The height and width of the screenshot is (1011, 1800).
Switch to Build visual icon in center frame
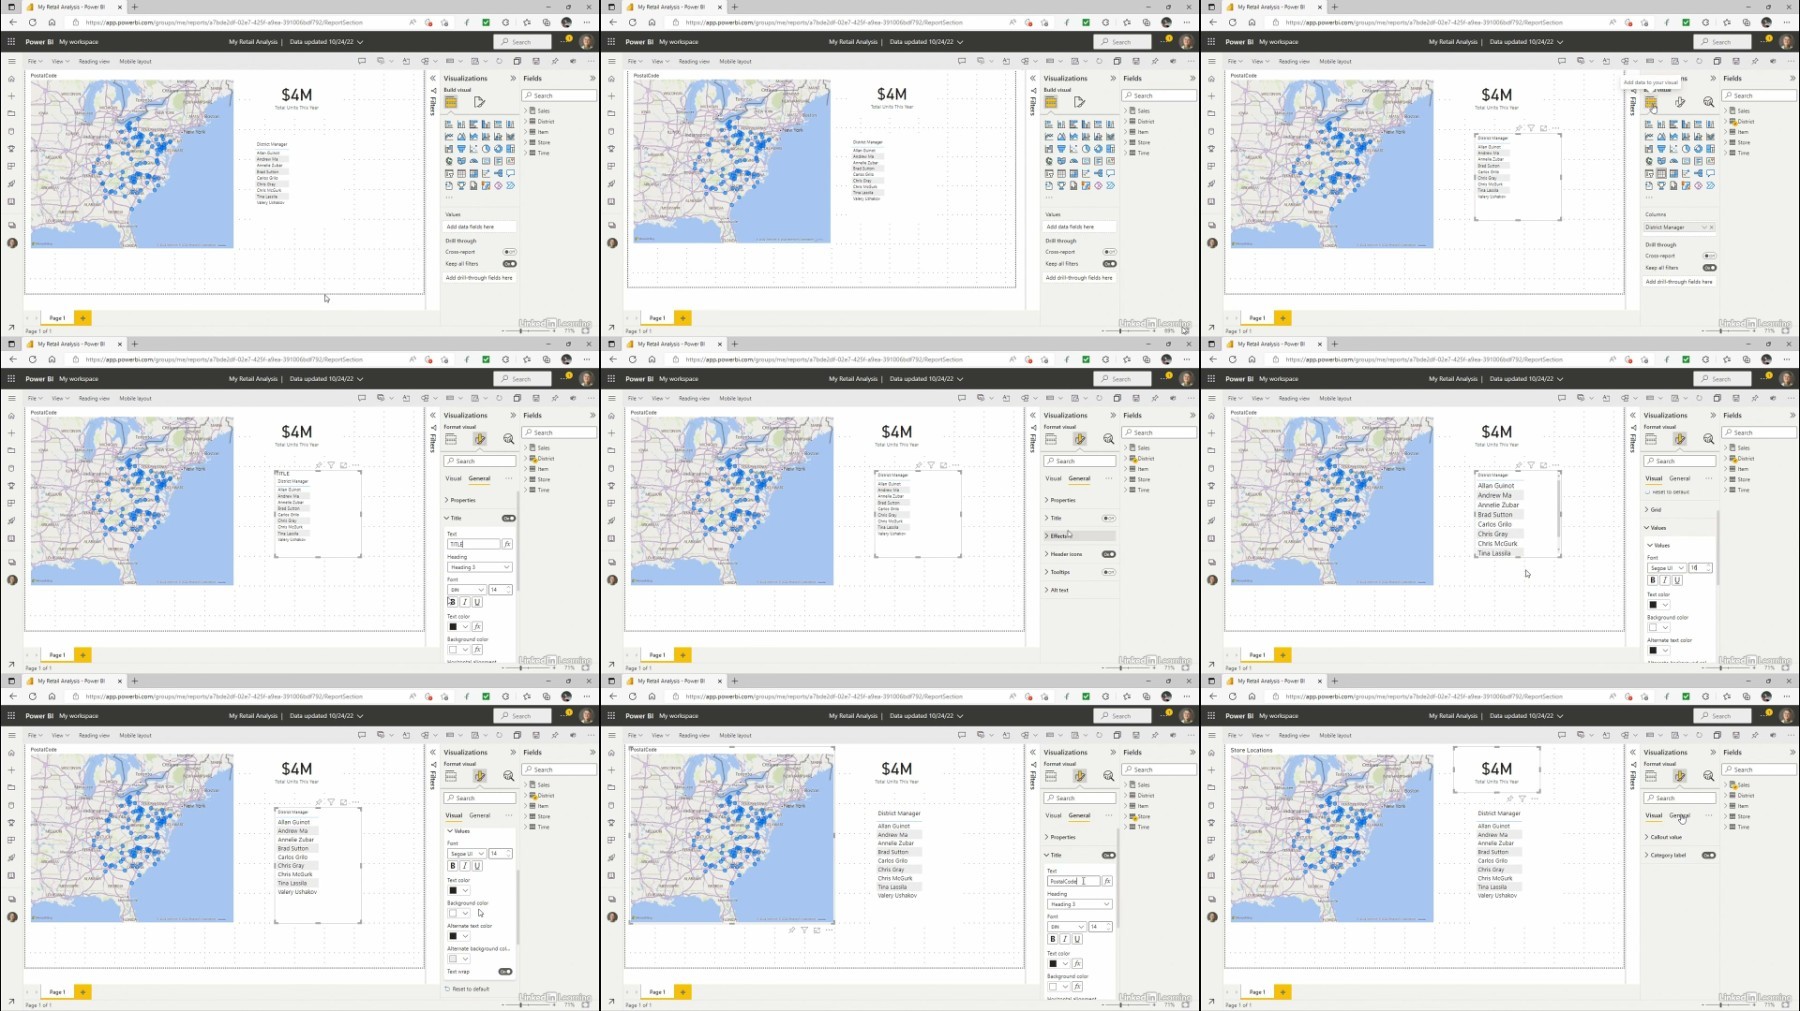point(1051,439)
